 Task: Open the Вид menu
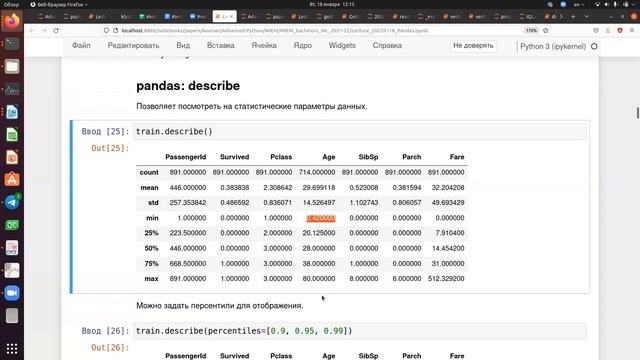[x=183, y=46]
